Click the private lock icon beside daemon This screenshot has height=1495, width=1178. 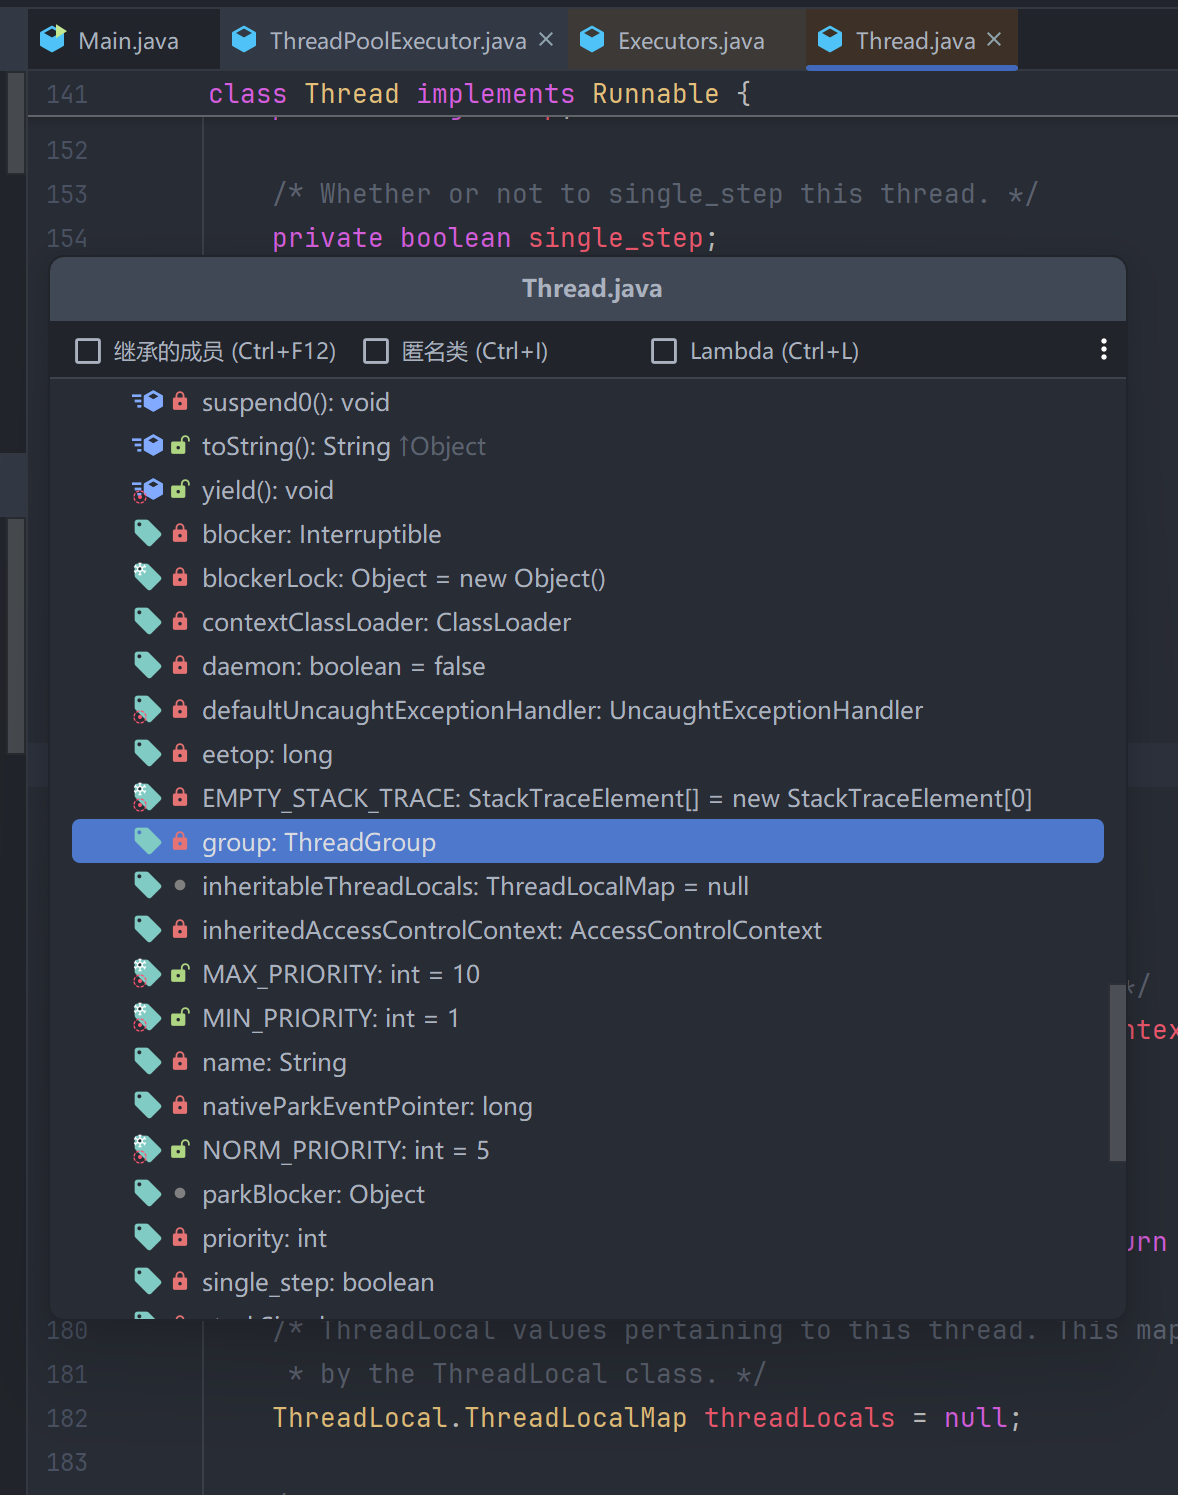[180, 666]
